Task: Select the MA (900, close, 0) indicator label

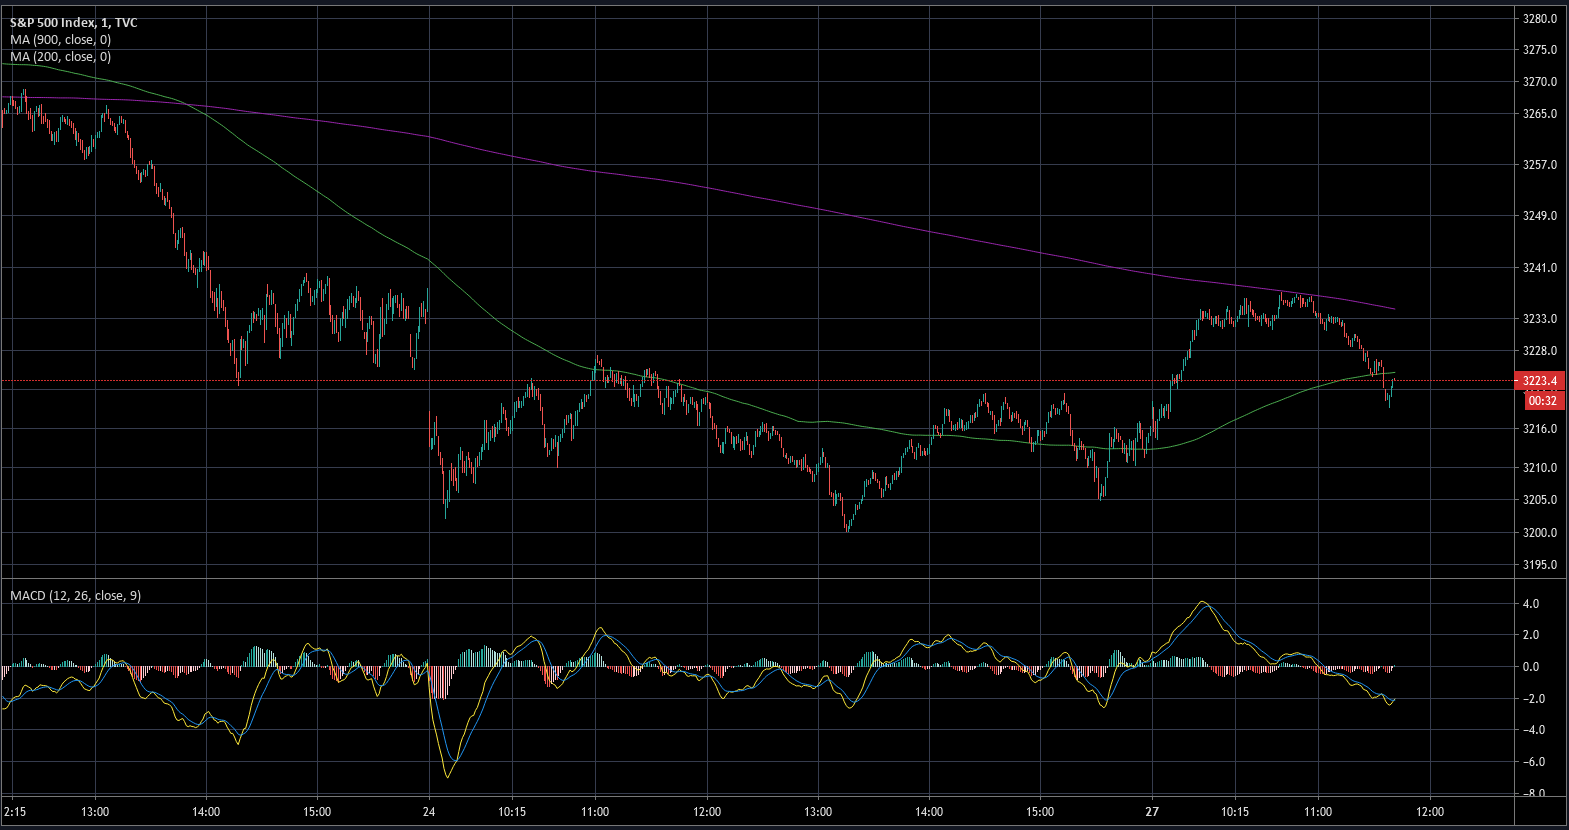Action: pos(61,39)
